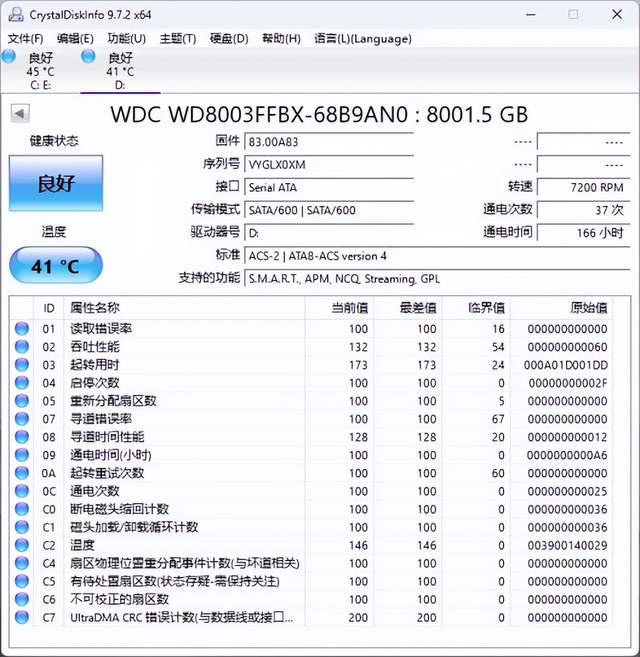Open the 主题(T) menu
This screenshot has width=640, height=657.
(x=178, y=39)
